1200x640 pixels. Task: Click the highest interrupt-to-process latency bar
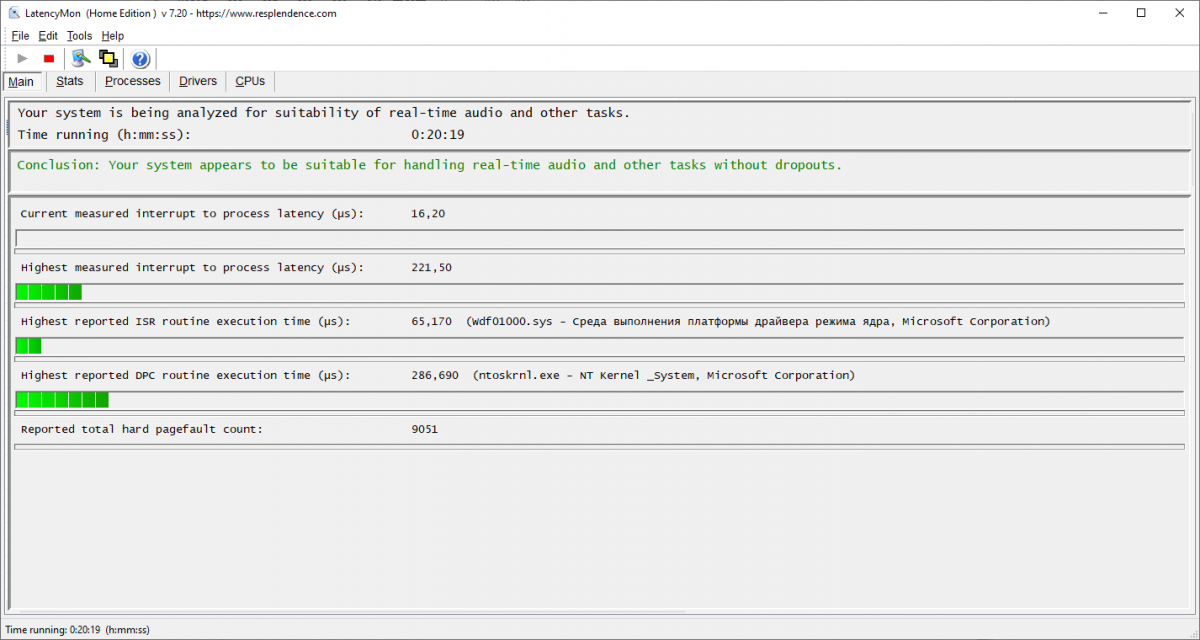tap(599, 292)
